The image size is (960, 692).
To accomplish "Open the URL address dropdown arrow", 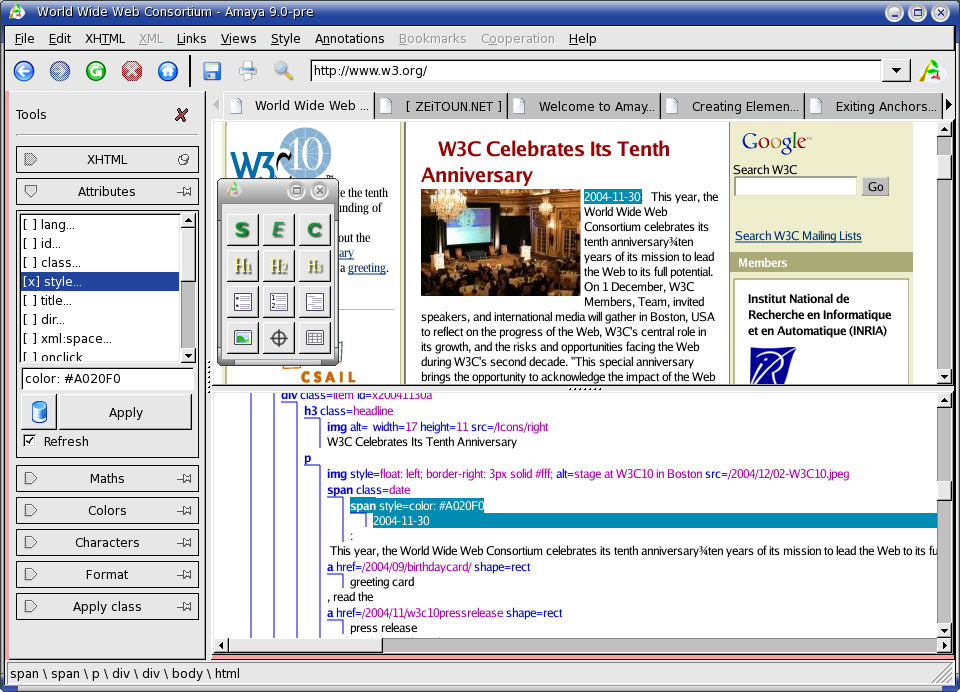I will (x=896, y=71).
